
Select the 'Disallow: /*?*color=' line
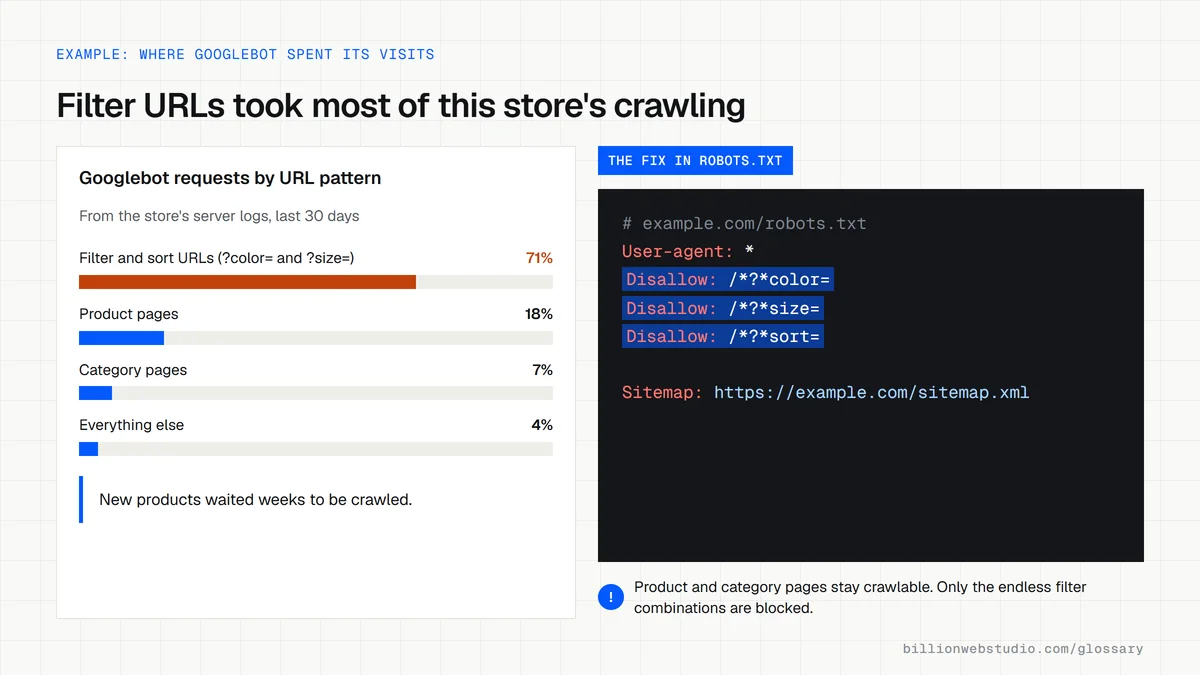click(728, 280)
